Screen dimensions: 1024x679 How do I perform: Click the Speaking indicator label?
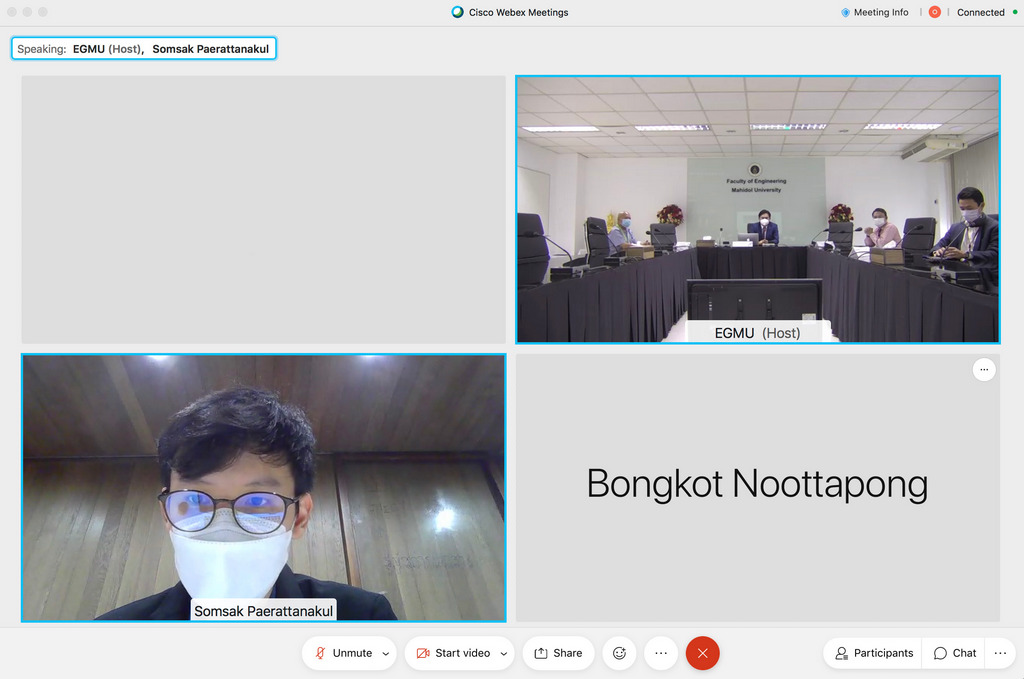(x=143, y=48)
